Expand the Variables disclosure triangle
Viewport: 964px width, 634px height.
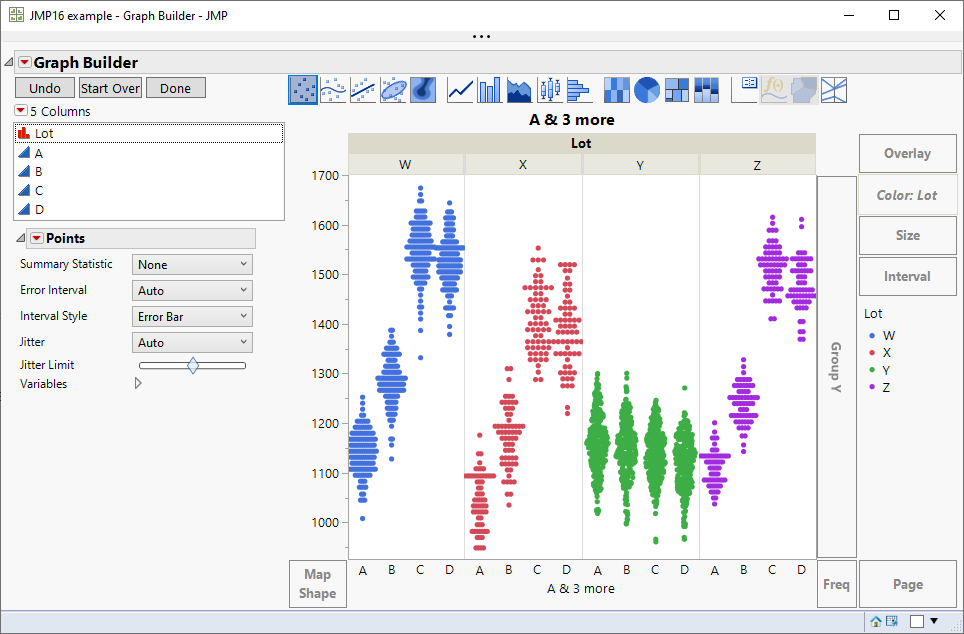click(137, 382)
